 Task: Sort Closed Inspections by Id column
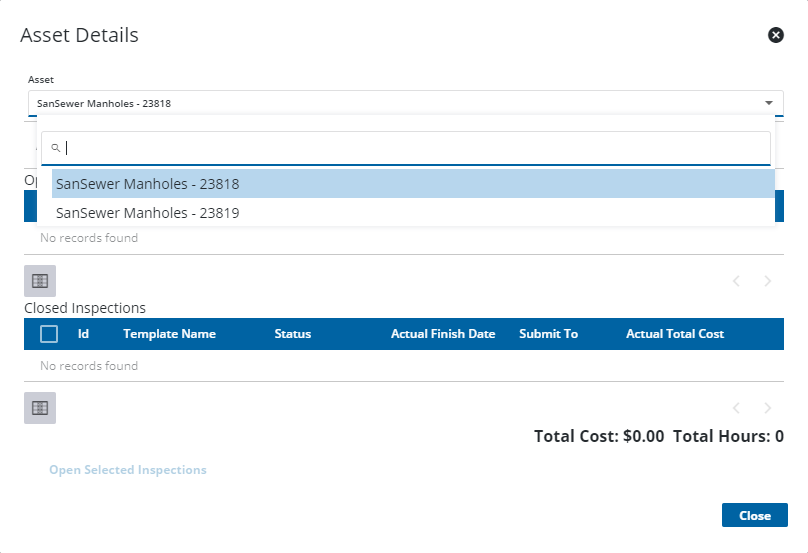pyautogui.click(x=84, y=334)
